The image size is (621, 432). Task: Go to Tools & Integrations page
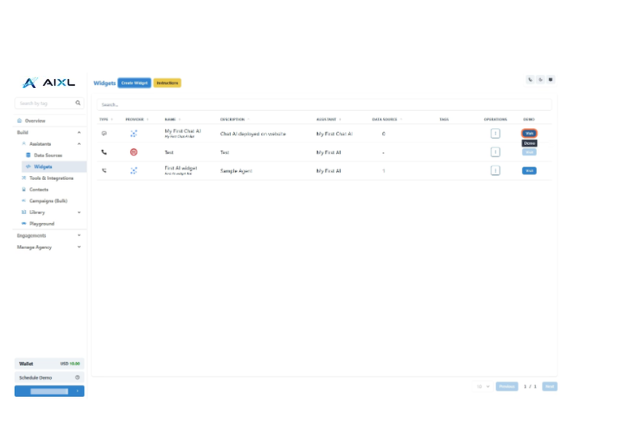[51, 178]
